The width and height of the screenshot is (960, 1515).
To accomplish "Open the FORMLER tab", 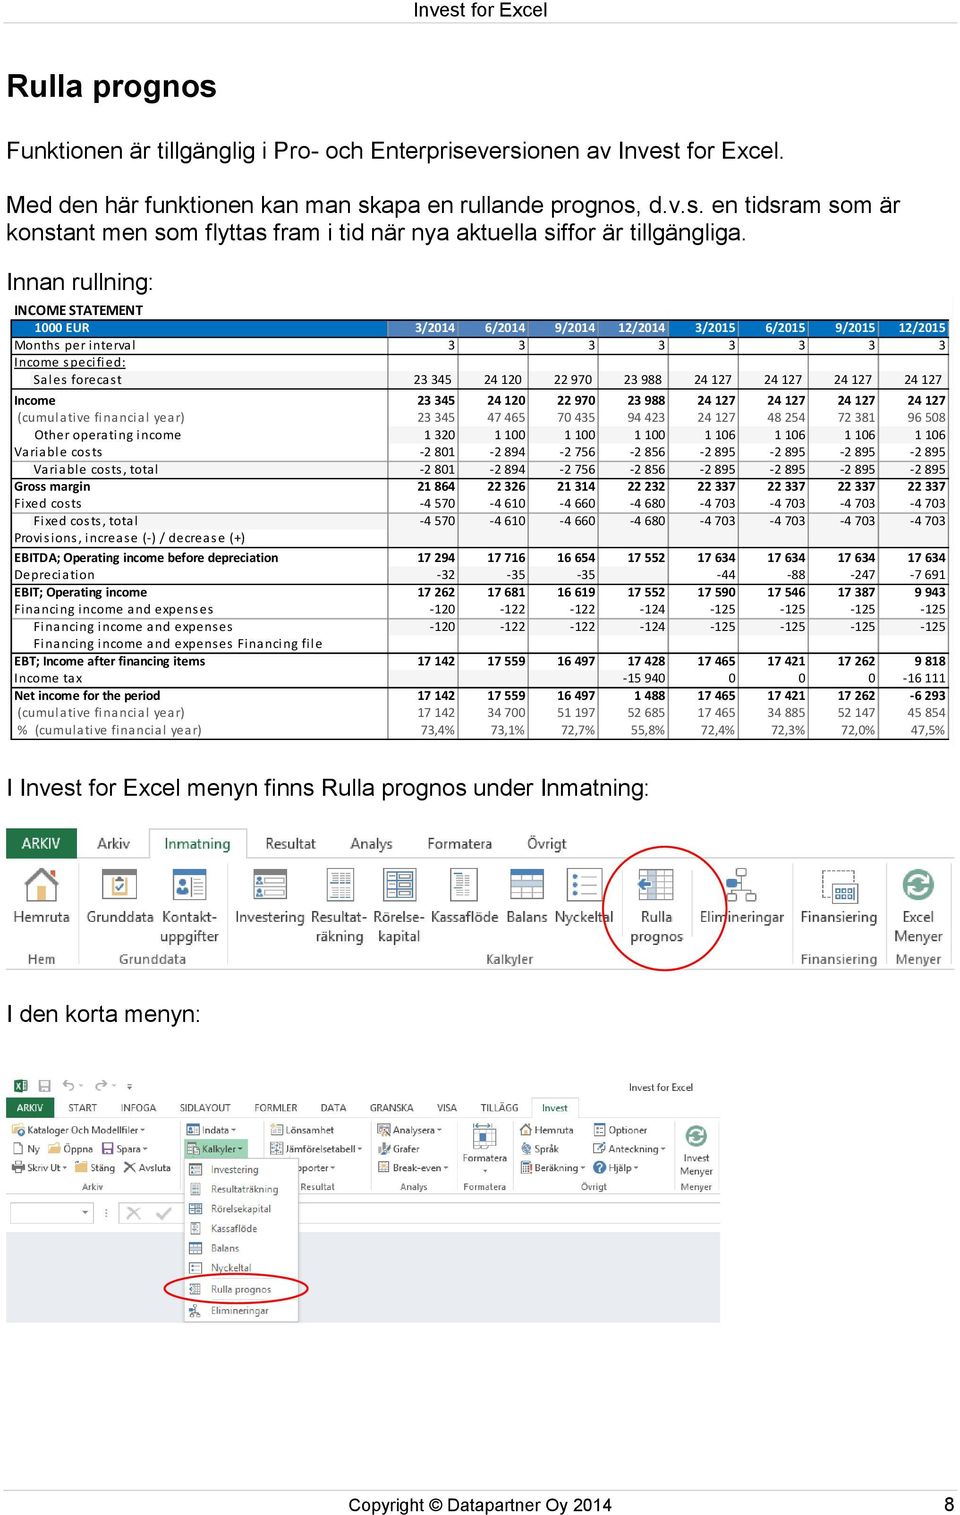I will (x=276, y=1108).
